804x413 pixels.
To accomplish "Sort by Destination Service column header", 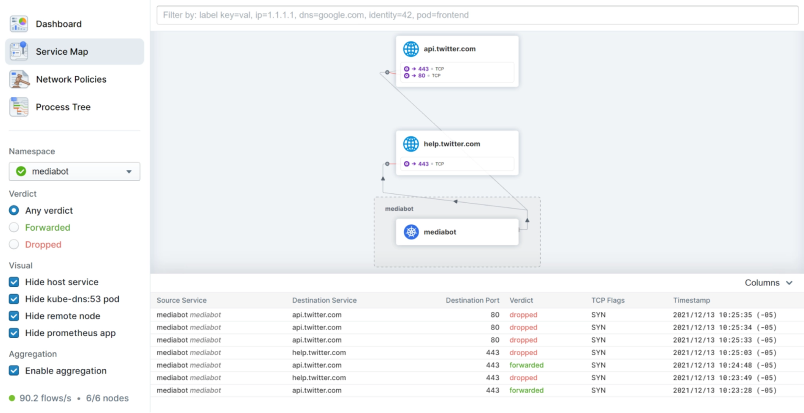I will pyautogui.click(x=324, y=300).
